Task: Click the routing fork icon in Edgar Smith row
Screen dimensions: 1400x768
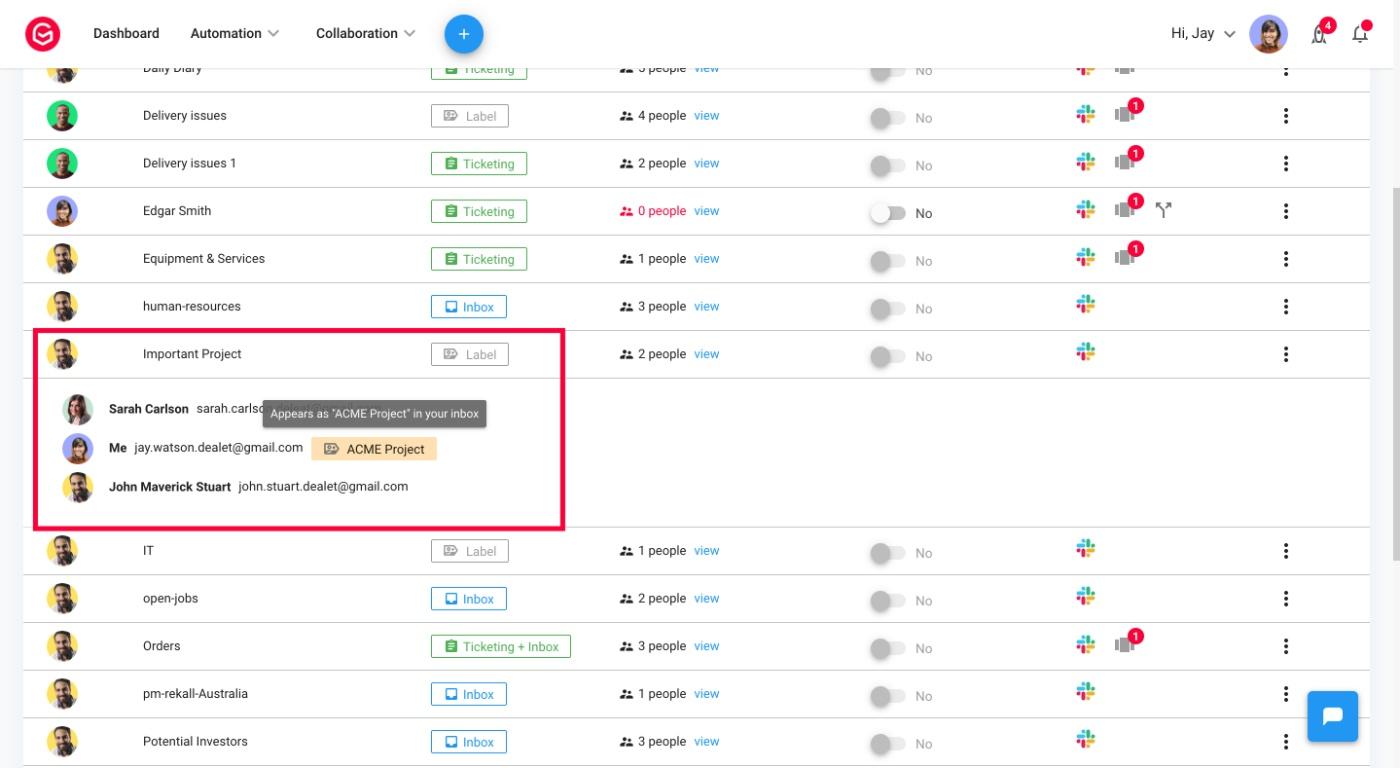Action: [1163, 210]
